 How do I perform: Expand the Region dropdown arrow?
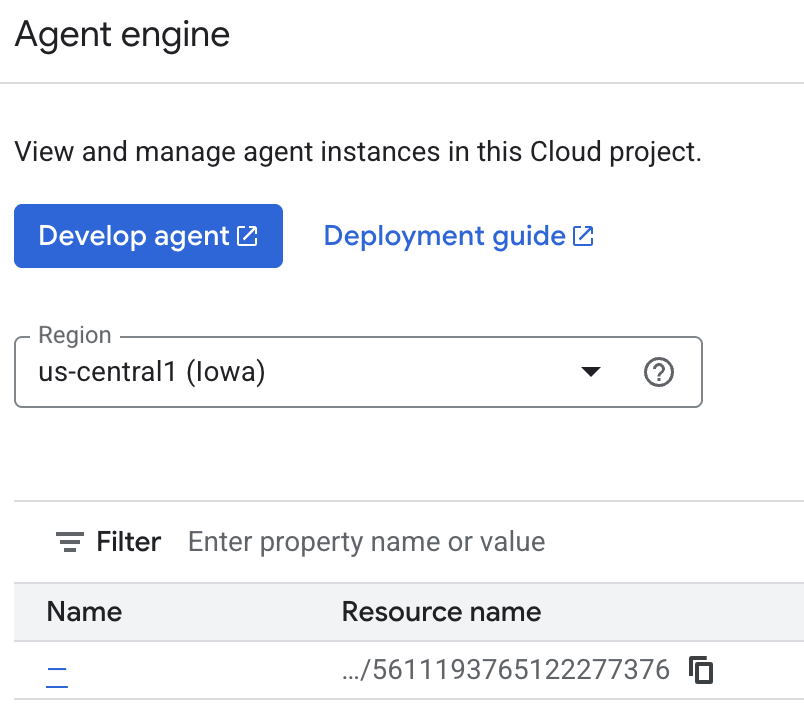click(591, 373)
